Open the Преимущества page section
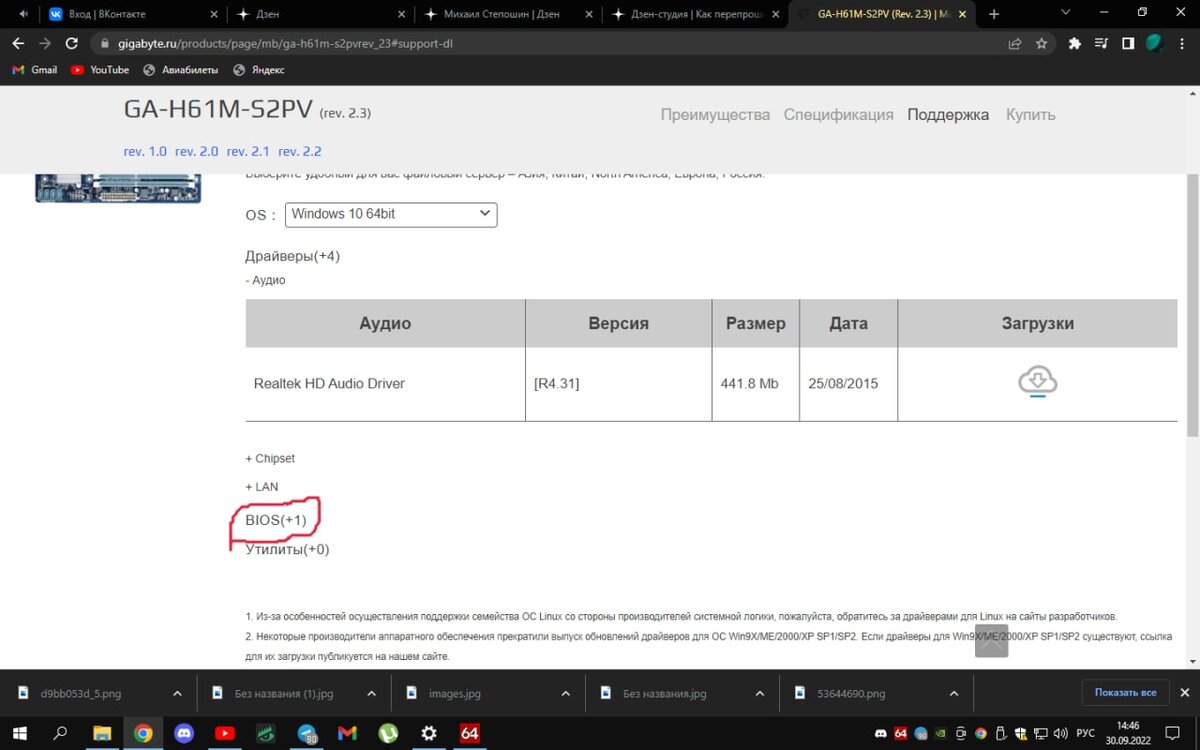This screenshot has width=1200, height=750. (715, 115)
